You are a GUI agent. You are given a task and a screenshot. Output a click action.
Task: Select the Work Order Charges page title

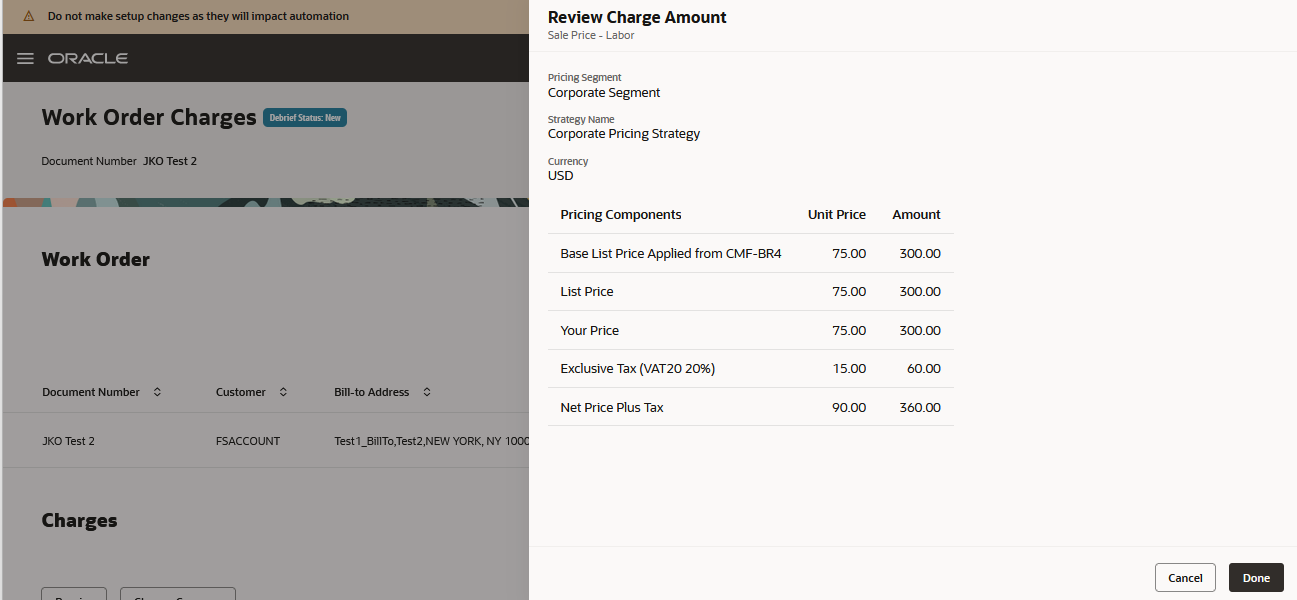[149, 117]
